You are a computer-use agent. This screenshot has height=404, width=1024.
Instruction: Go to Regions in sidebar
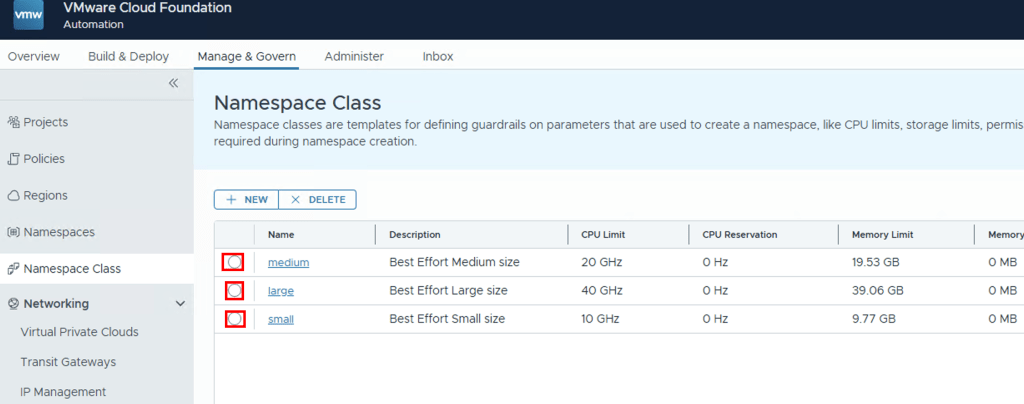(x=45, y=195)
